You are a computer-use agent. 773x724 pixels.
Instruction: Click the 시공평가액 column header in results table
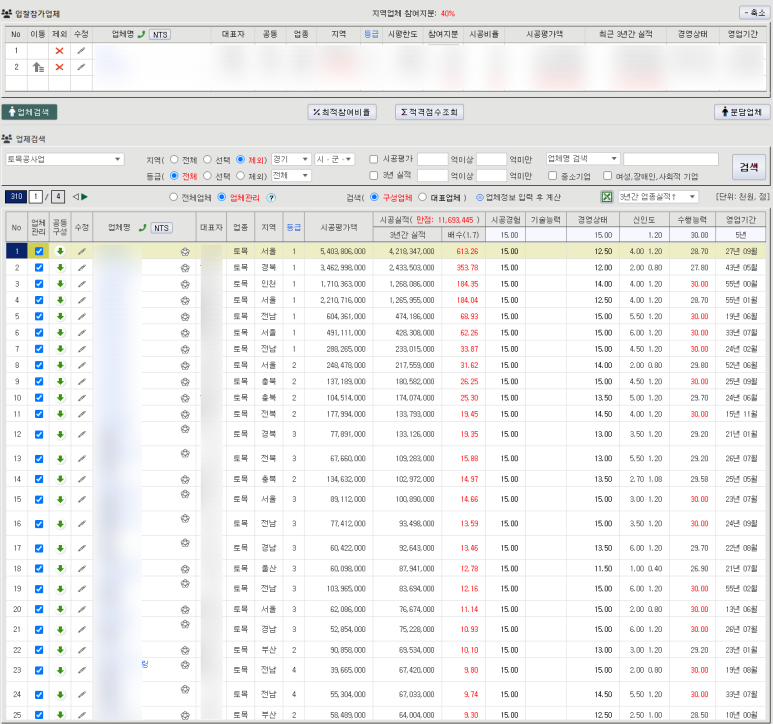tap(338, 227)
